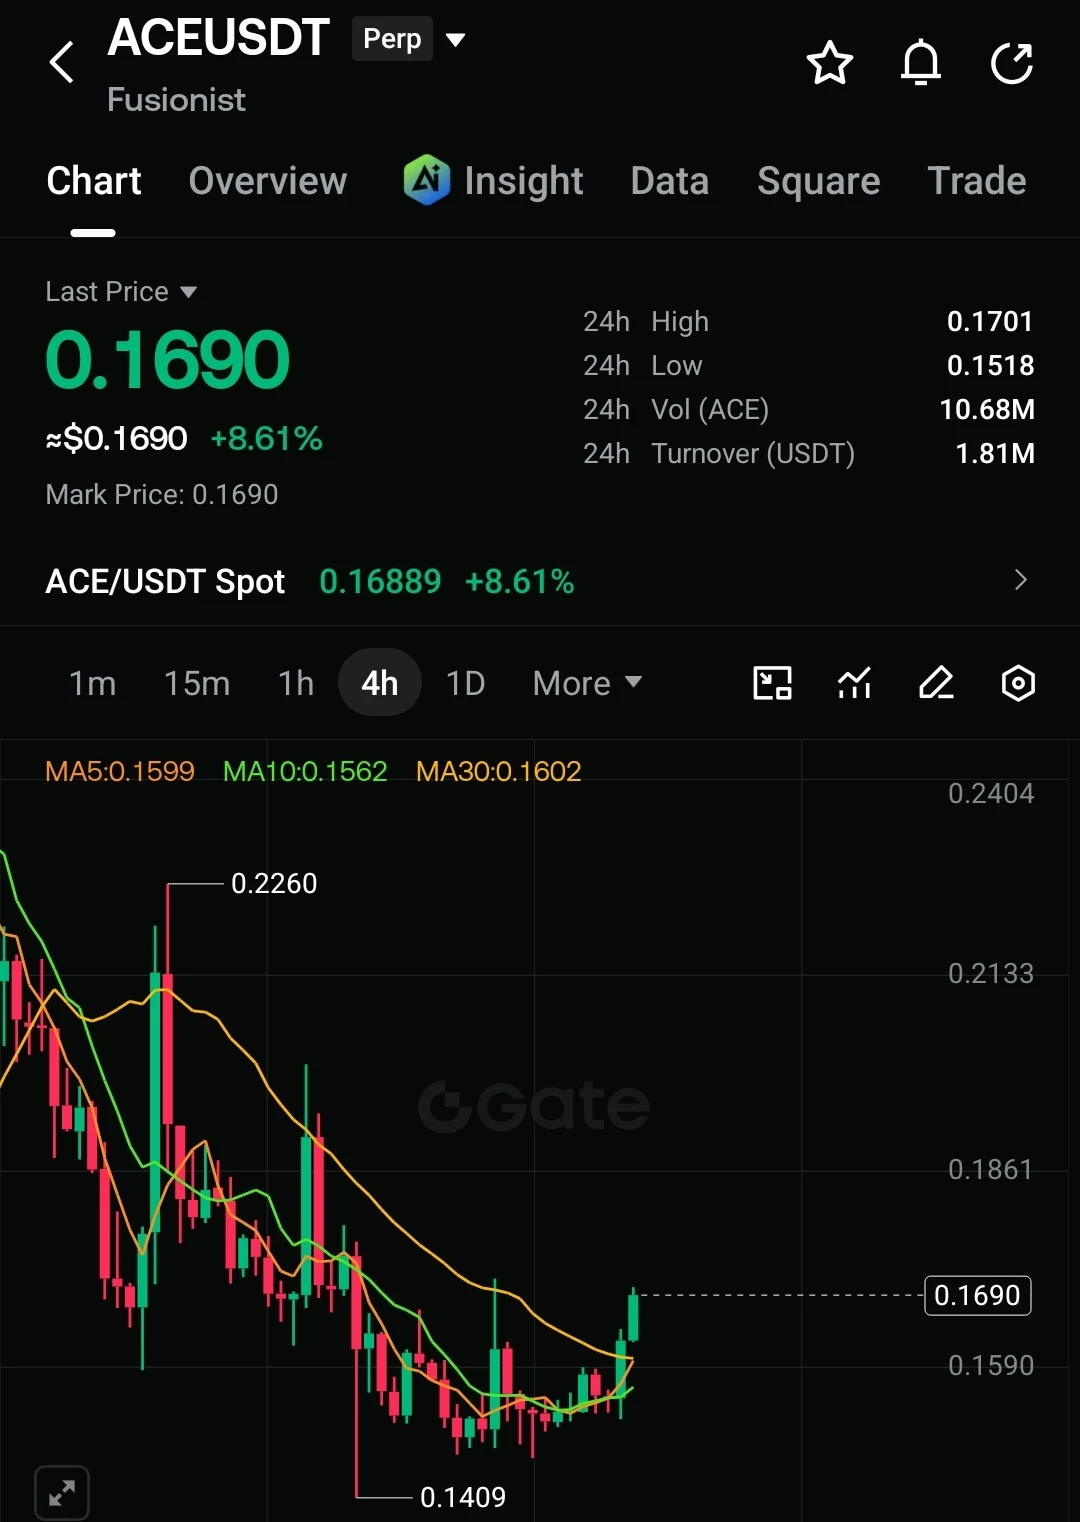Open chart settings hexagon icon
The width and height of the screenshot is (1080, 1522).
[x=1018, y=683]
